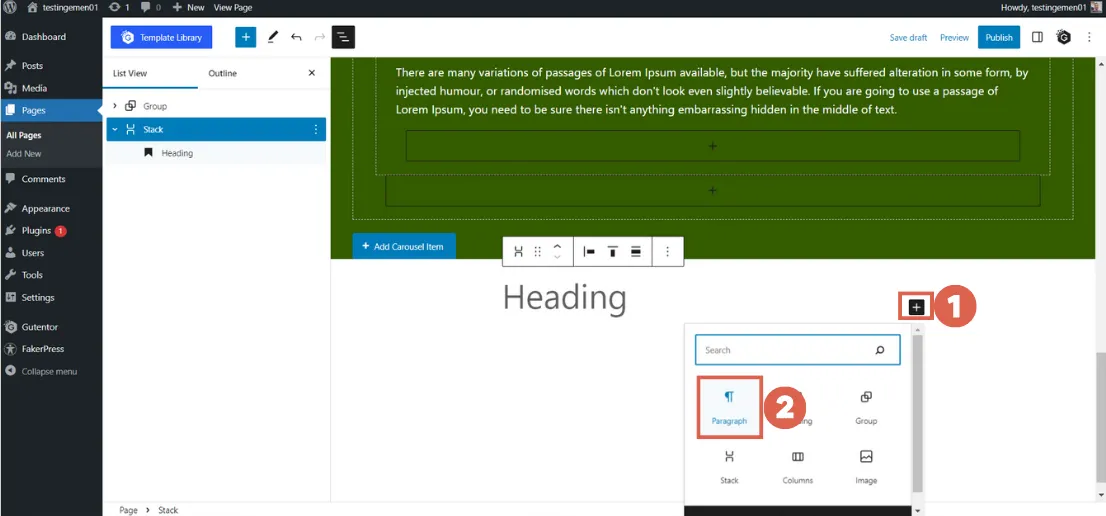Open the Plugins menu
1106x516 pixels.
pos(37,231)
